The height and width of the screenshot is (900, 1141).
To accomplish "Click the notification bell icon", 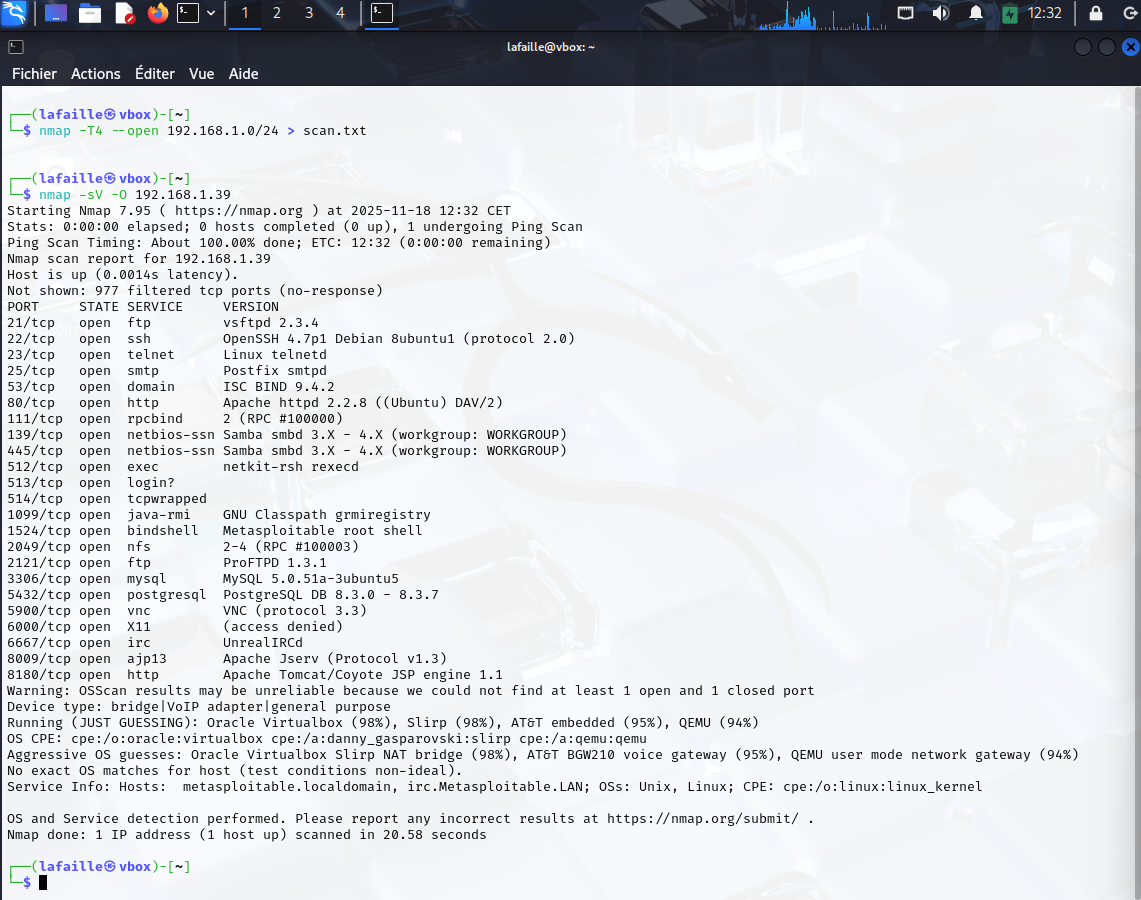I will tap(976, 14).
